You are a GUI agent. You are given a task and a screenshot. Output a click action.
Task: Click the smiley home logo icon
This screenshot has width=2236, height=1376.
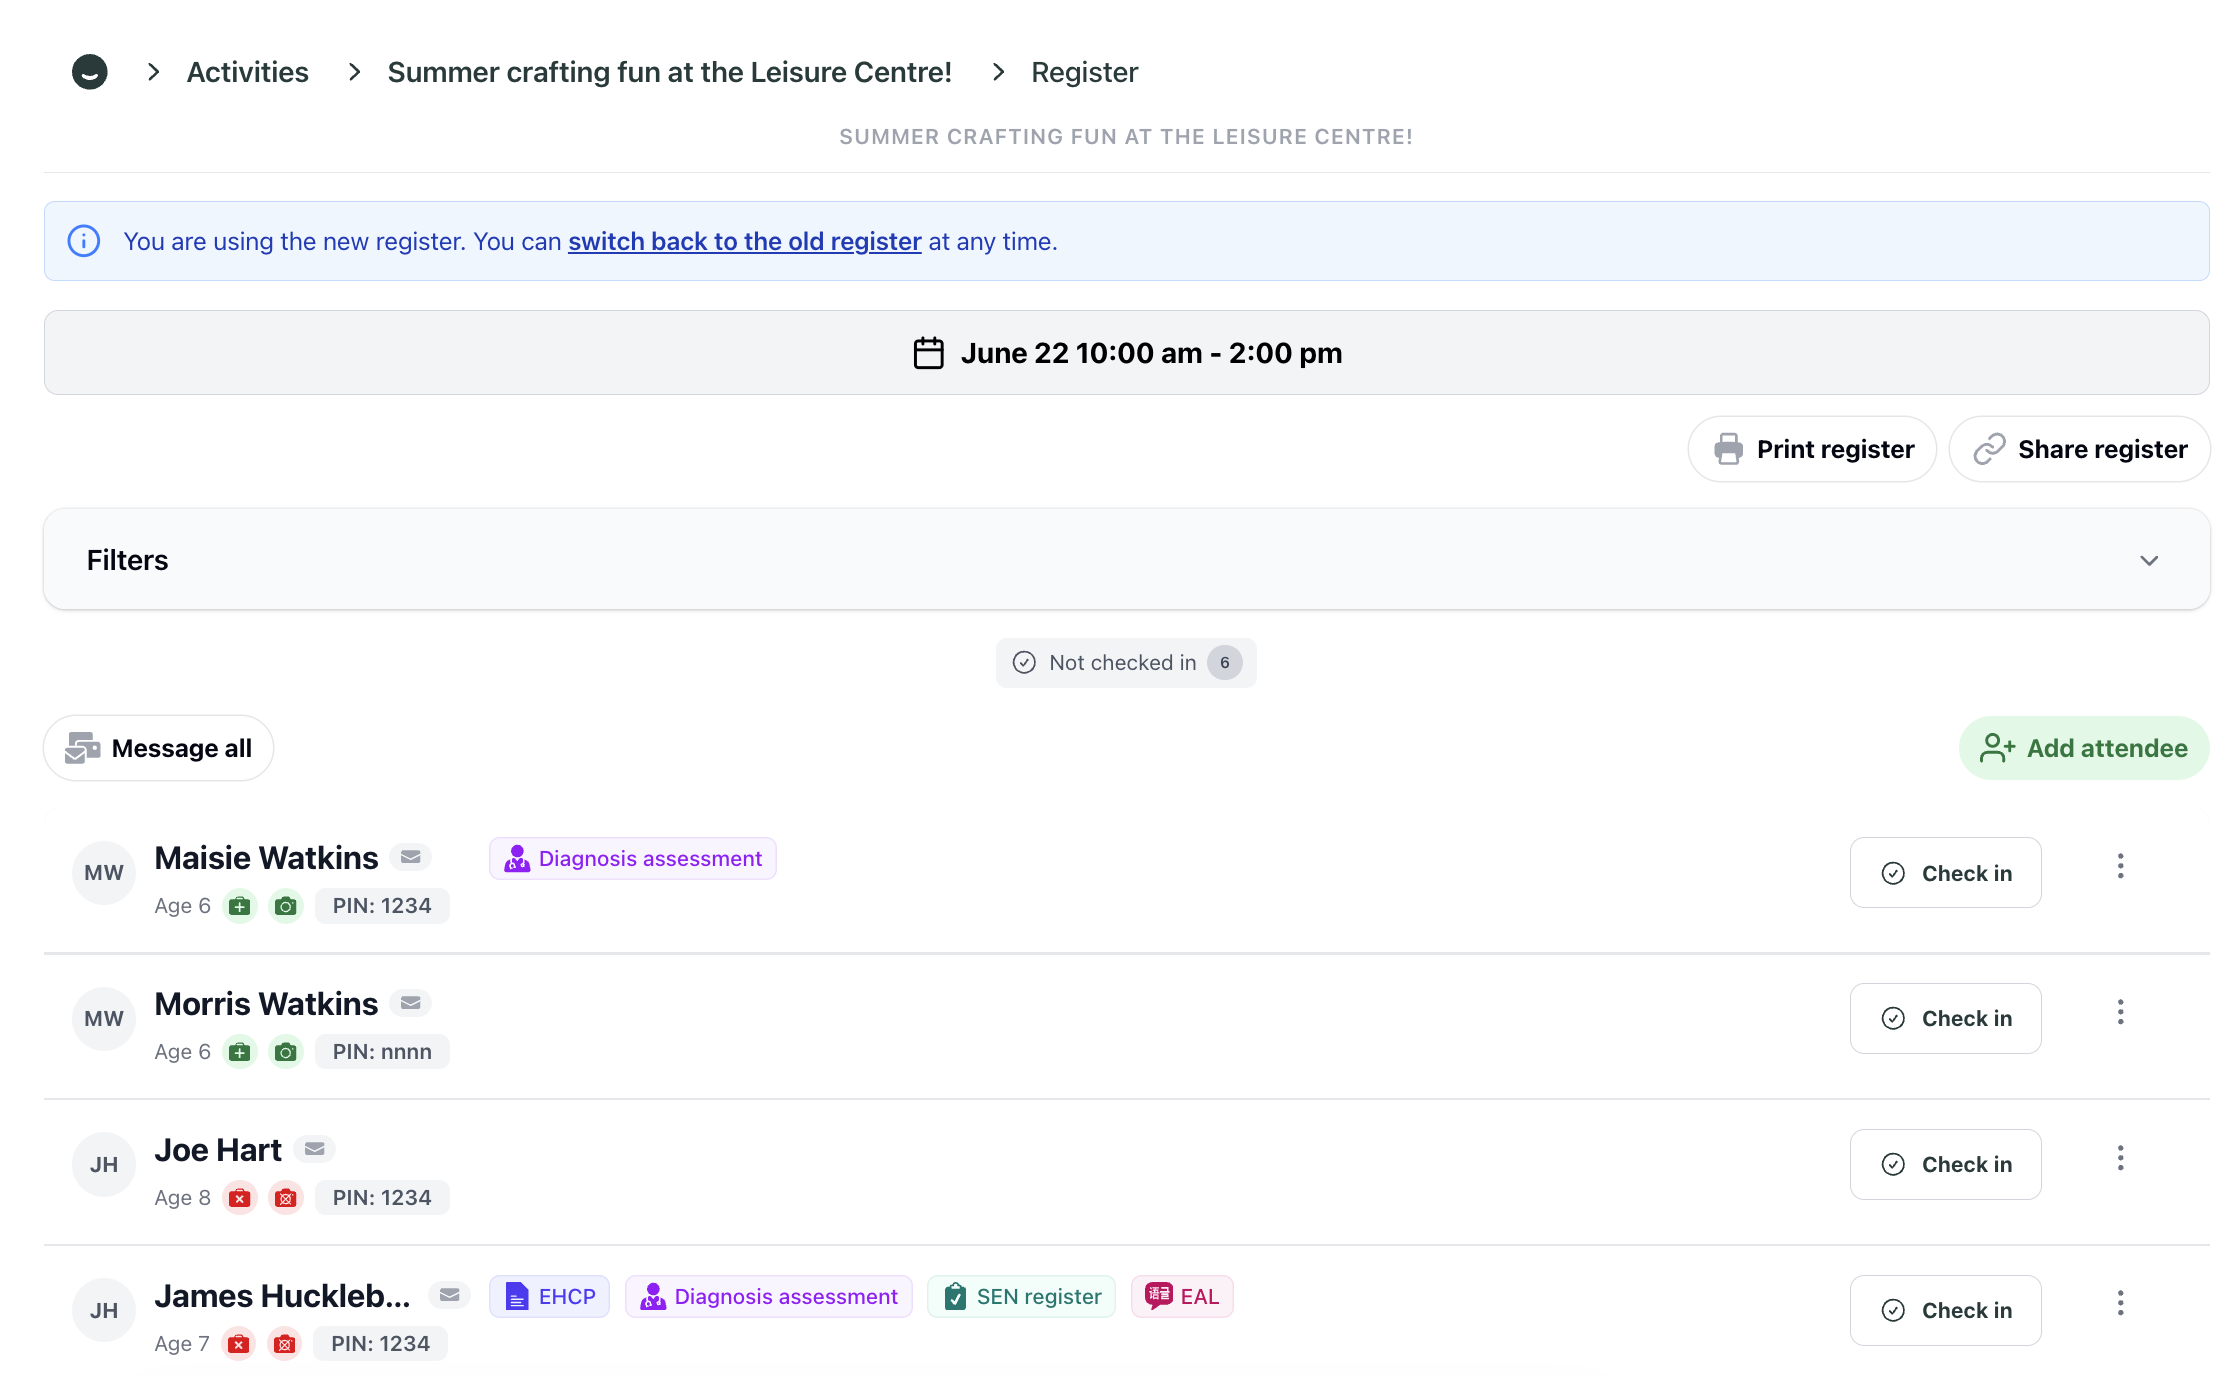pyautogui.click(x=90, y=72)
